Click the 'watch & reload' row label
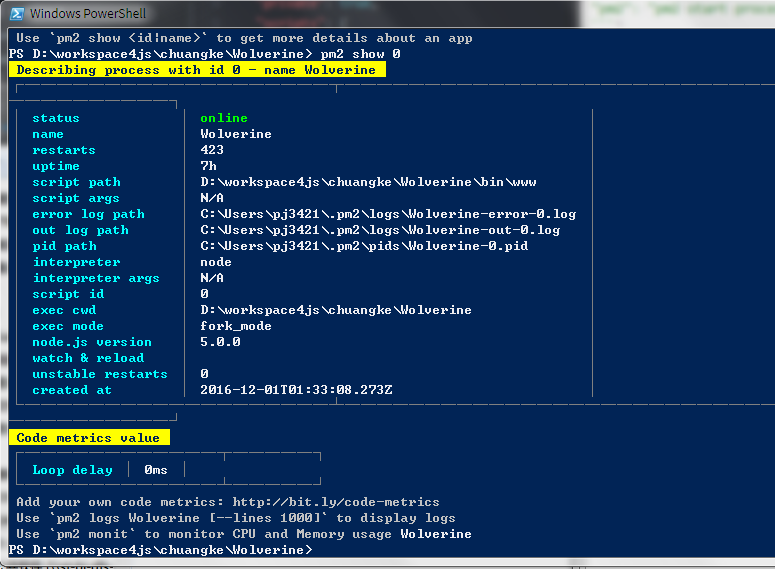This screenshot has width=775, height=569. click(88, 358)
